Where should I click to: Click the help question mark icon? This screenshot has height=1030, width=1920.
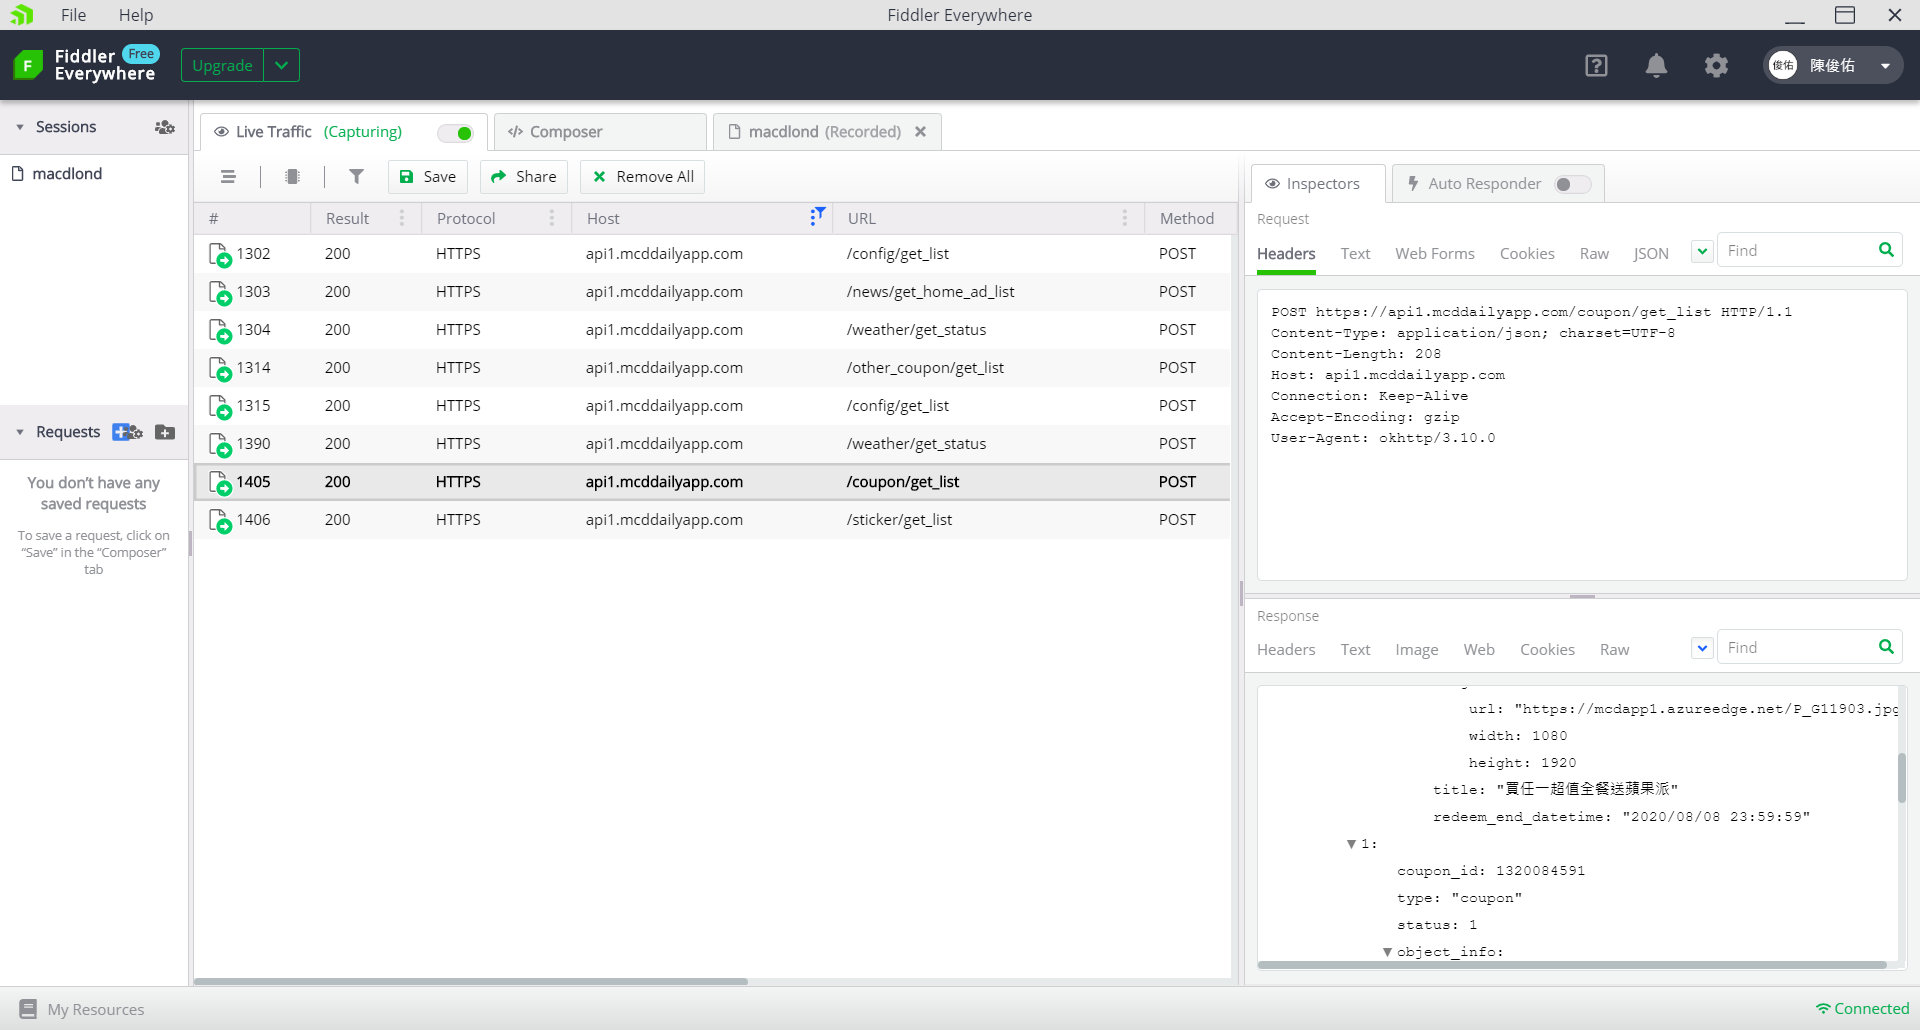pyautogui.click(x=1596, y=66)
